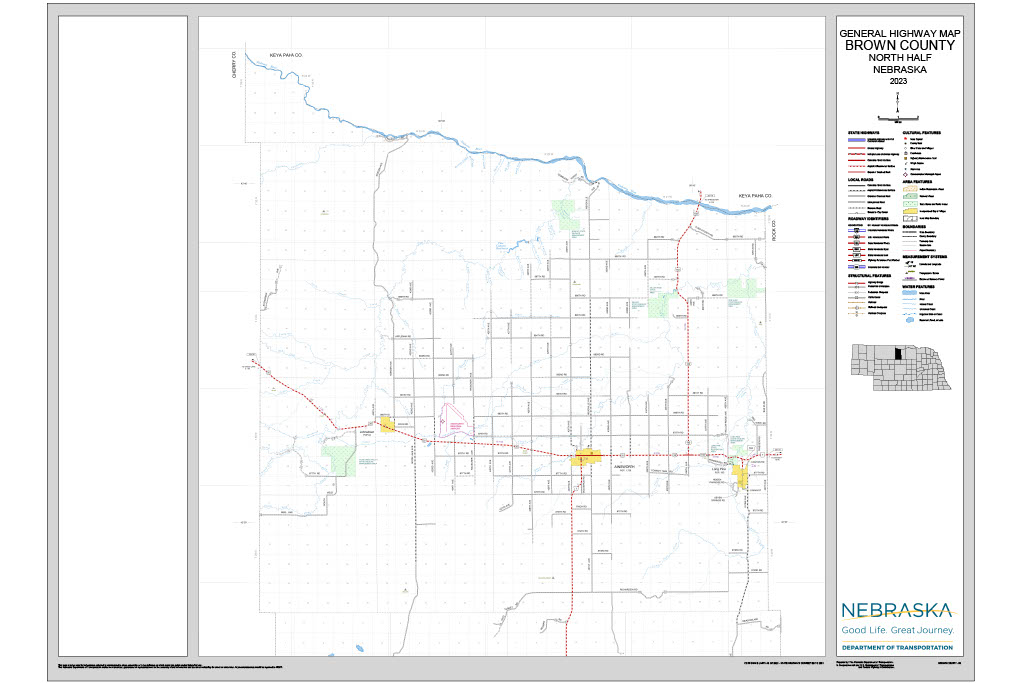The image size is (1024, 683).
Task: Click the ROADWAY IDENTIFIERS legend heading
Action: tap(868, 219)
